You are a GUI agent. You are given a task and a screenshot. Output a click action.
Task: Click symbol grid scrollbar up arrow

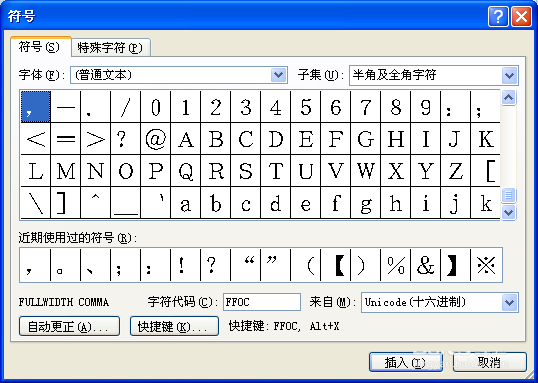point(508,98)
